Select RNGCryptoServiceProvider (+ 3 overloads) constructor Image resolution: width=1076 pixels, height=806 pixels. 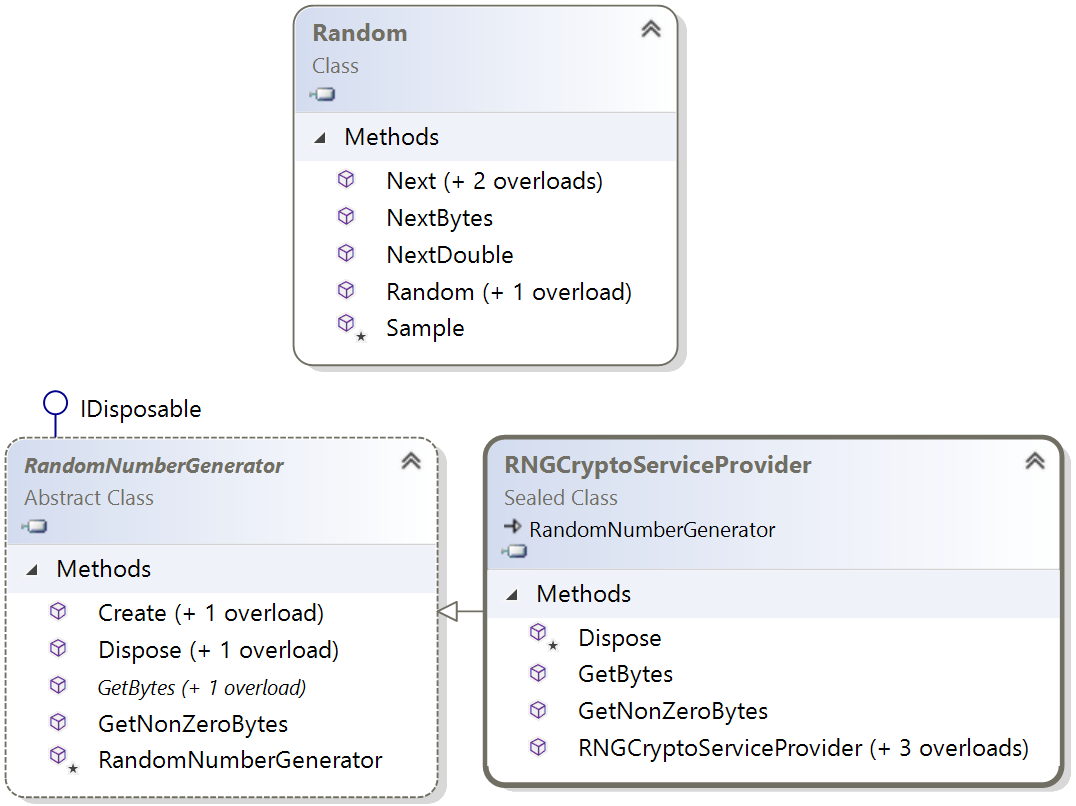(x=804, y=748)
